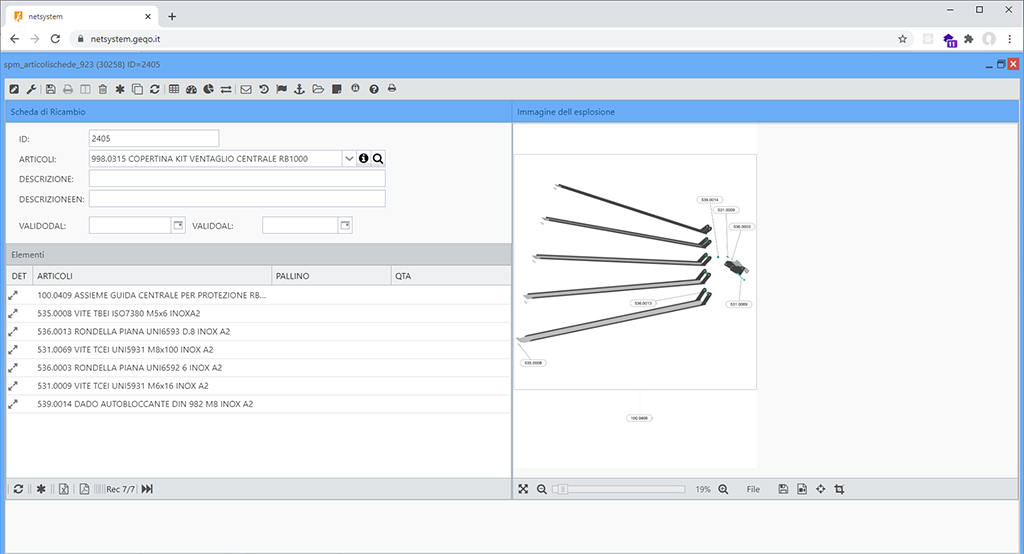1024x554 pixels.
Task: Open the File menu under image
Action: (x=753, y=489)
